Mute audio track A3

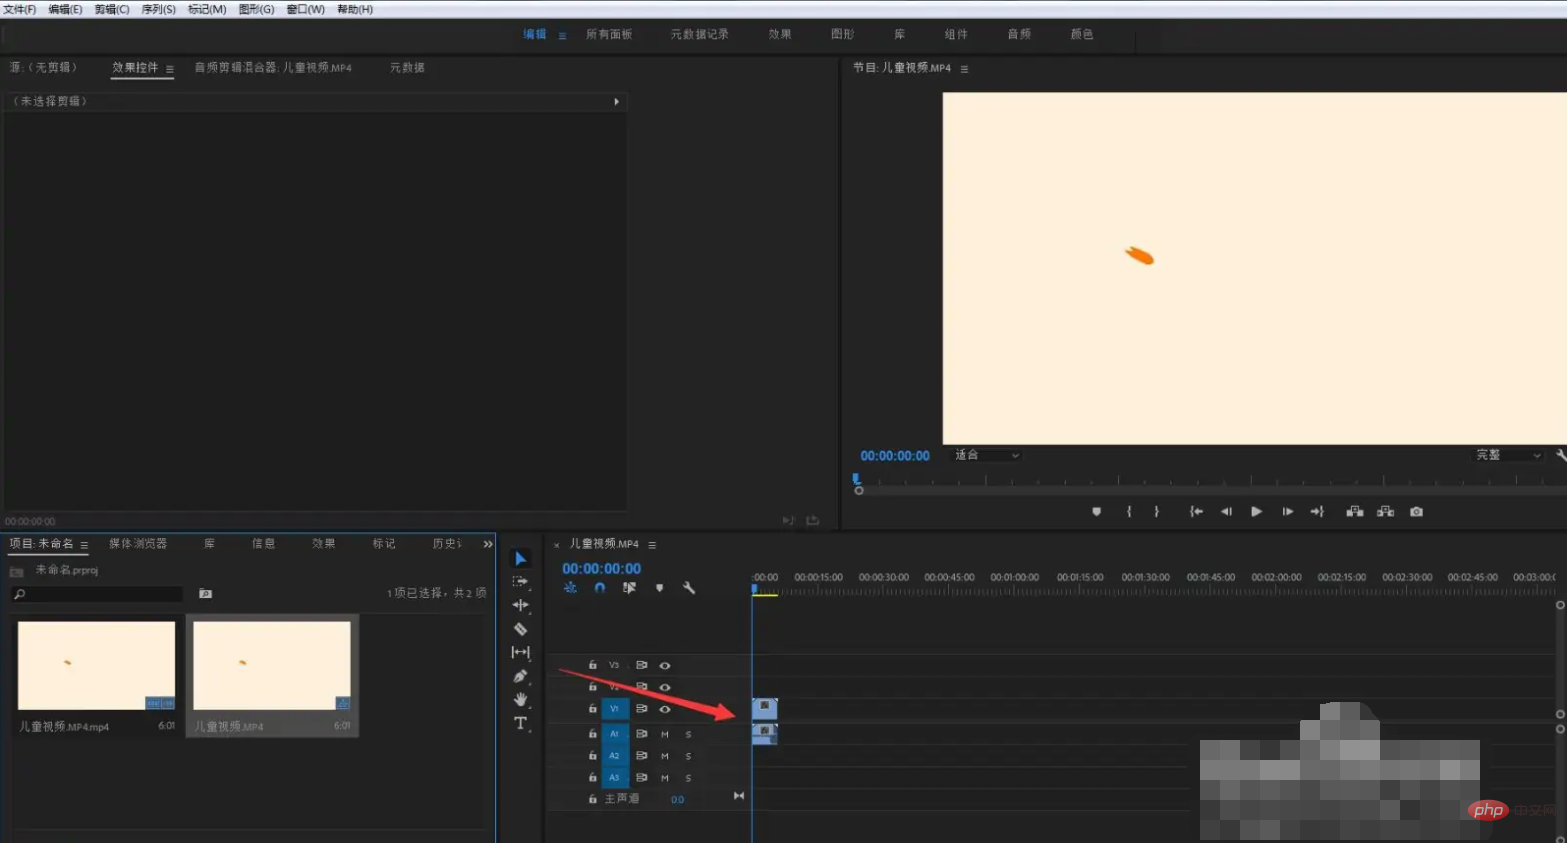(664, 778)
